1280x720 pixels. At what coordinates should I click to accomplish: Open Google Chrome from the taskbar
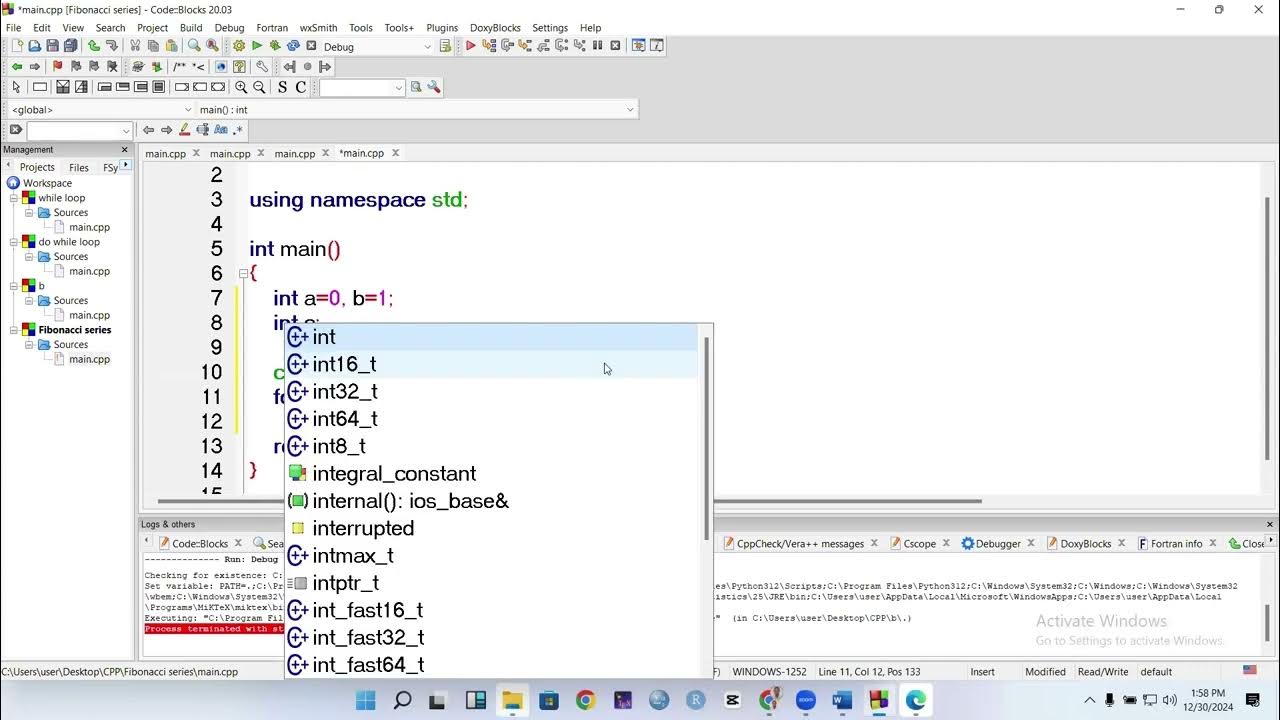pyautogui.click(x=586, y=700)
